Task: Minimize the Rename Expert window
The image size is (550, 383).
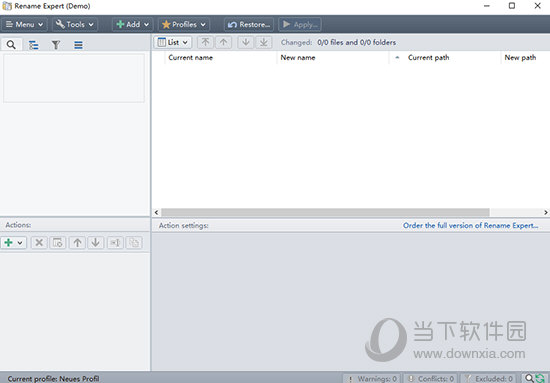Action: 487,6
